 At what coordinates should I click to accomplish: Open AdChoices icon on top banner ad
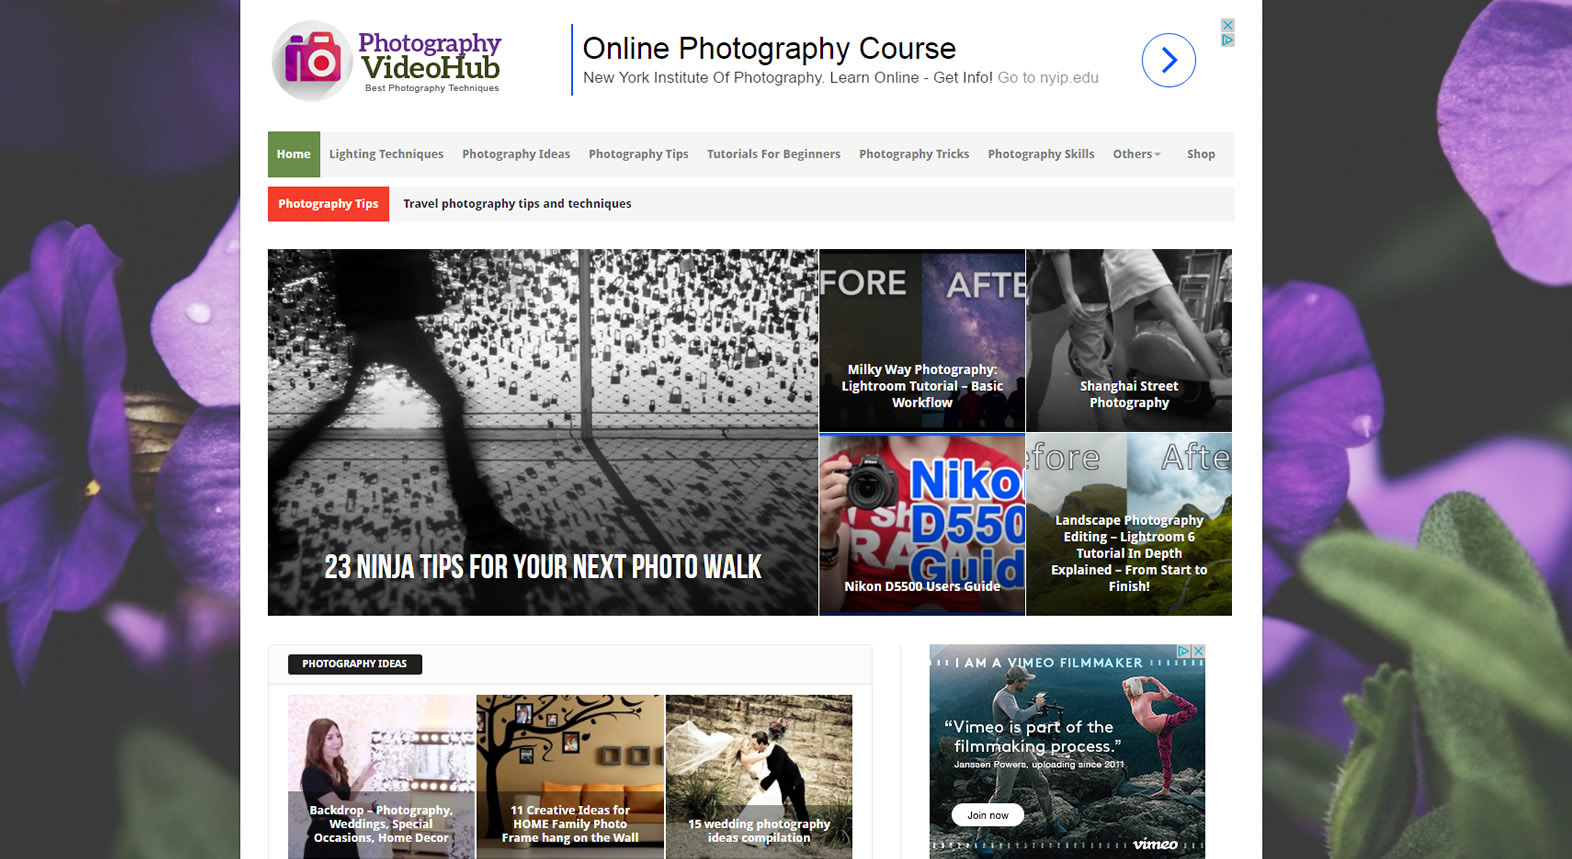[x=1228, y=40]
